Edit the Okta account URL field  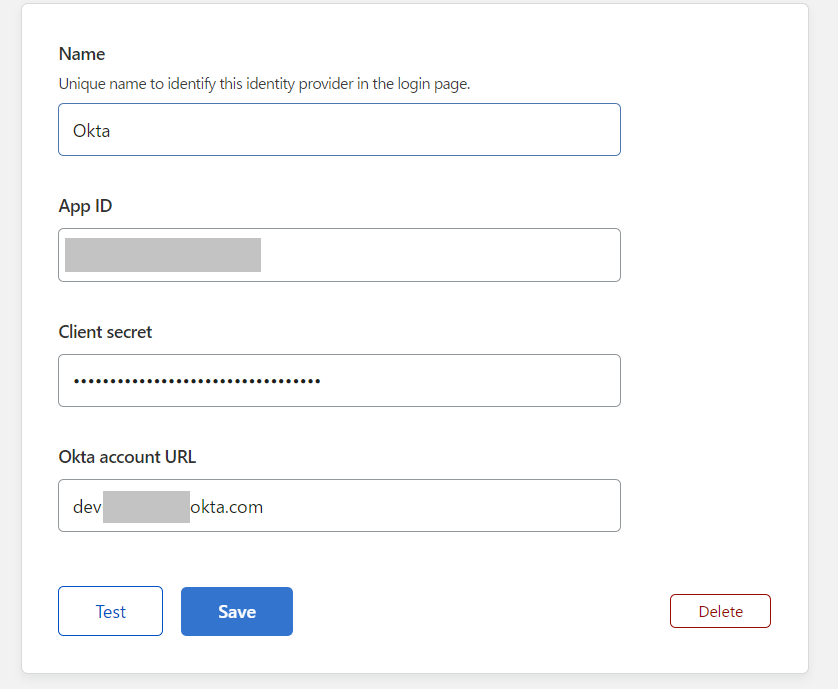click(x=339, y=506)
